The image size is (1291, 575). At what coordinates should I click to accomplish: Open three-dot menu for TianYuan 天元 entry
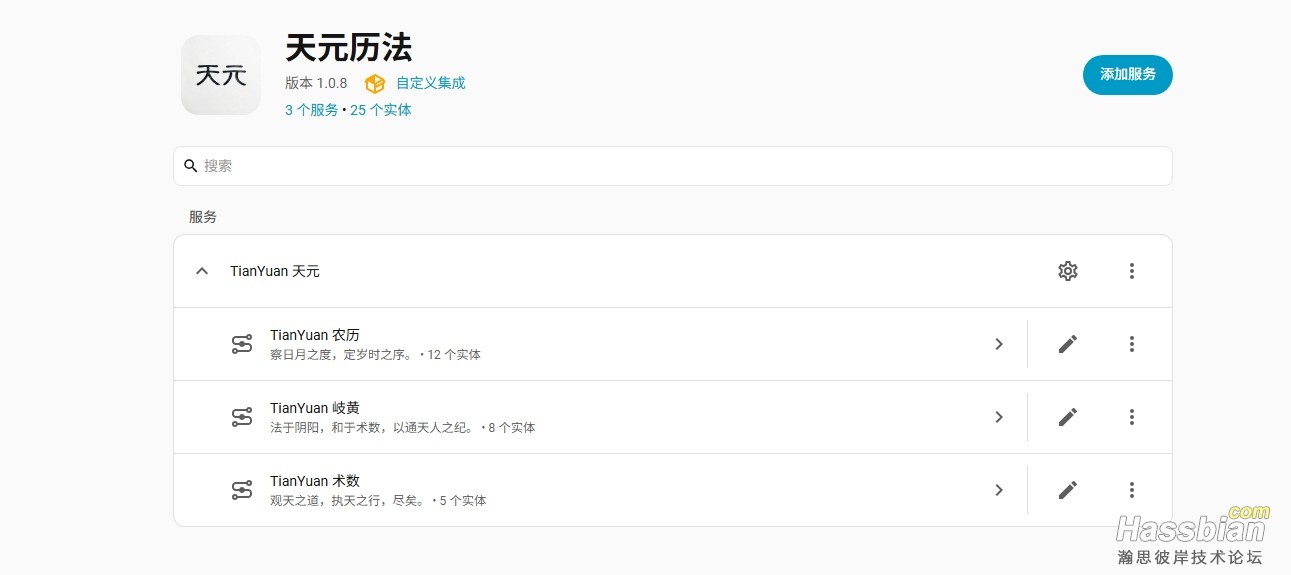(1132, 271)
